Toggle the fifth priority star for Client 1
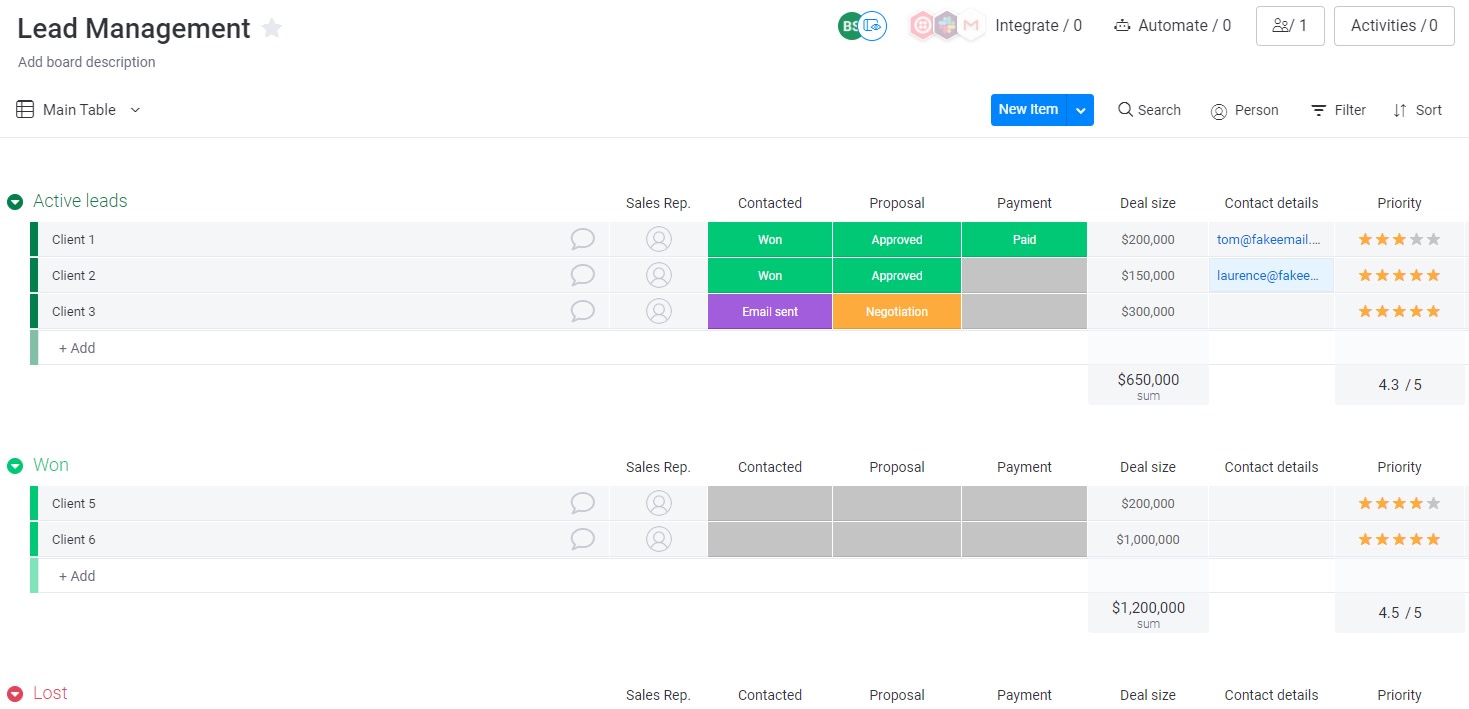The height and width of the screenshot is (709, 1469). [x=1434, y=239]
